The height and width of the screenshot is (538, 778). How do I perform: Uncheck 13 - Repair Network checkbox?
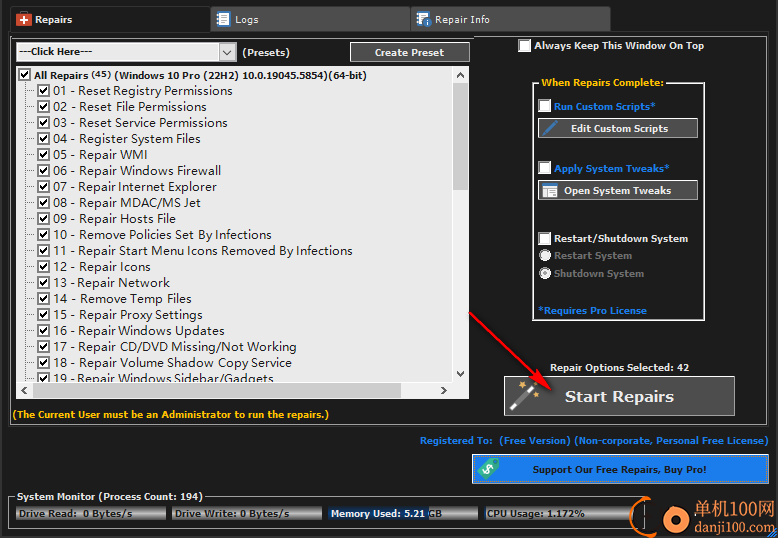coord(44,283)
